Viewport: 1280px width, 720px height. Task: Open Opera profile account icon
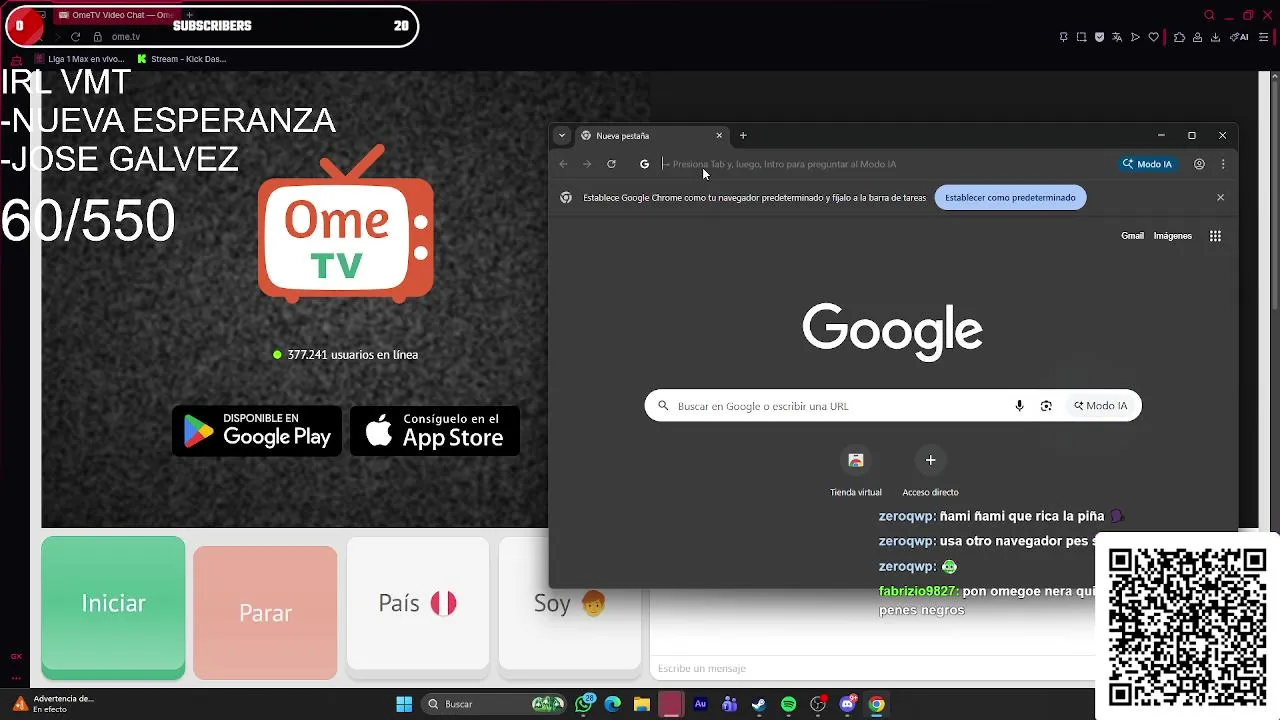tap(1197, 37)
